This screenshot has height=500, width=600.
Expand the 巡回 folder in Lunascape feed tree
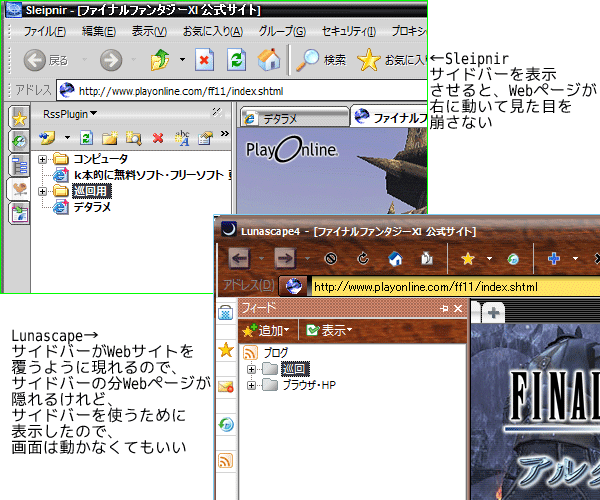point(251,369)
